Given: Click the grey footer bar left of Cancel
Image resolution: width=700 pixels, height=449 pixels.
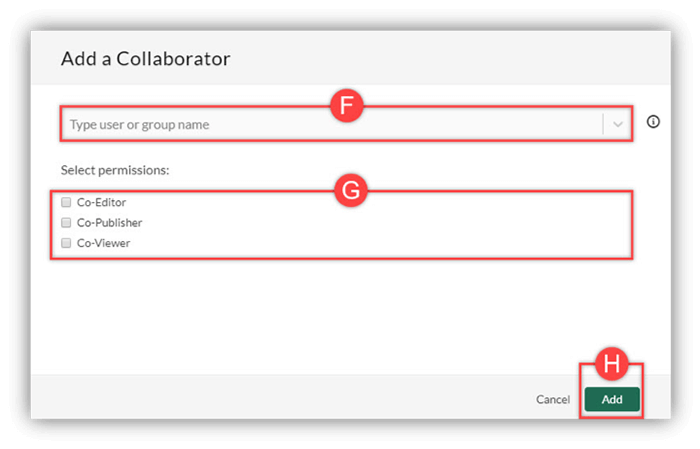Looking at the screenshot, I should [281, 397].
